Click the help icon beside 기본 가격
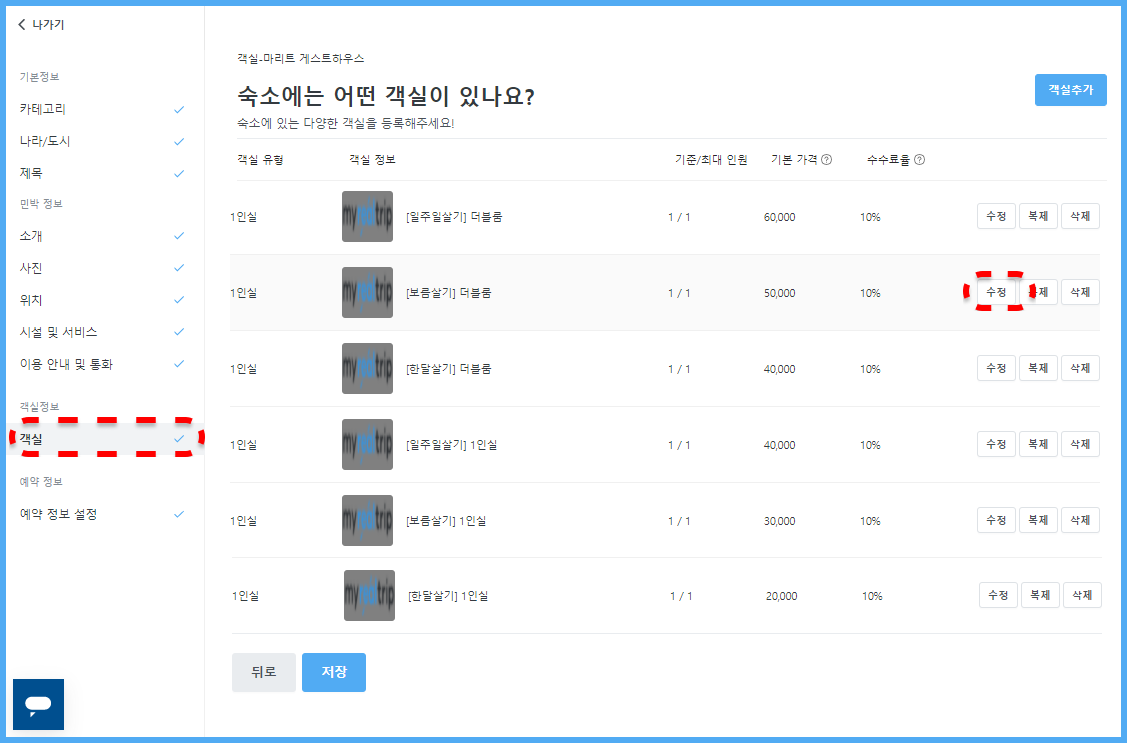The image size is (1127, 743). tap(826, 160)
